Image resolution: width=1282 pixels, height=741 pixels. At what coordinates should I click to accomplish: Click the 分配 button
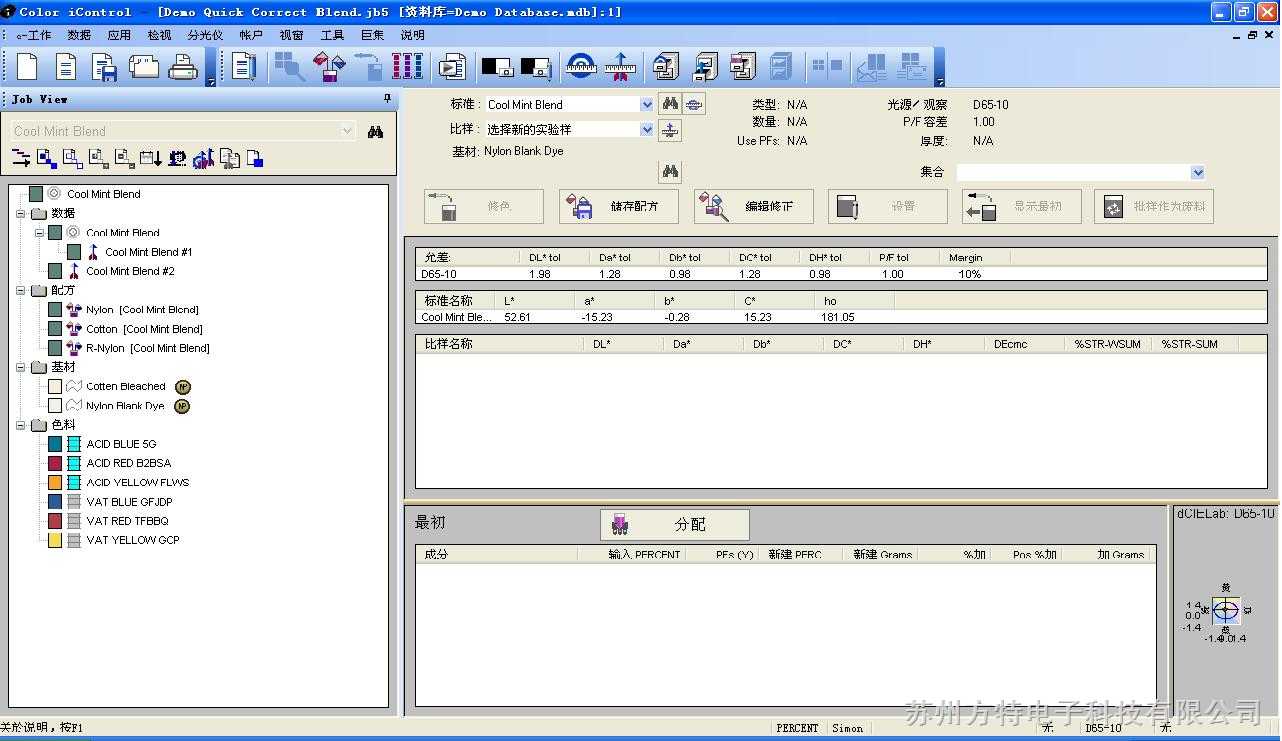pos(675,525)
